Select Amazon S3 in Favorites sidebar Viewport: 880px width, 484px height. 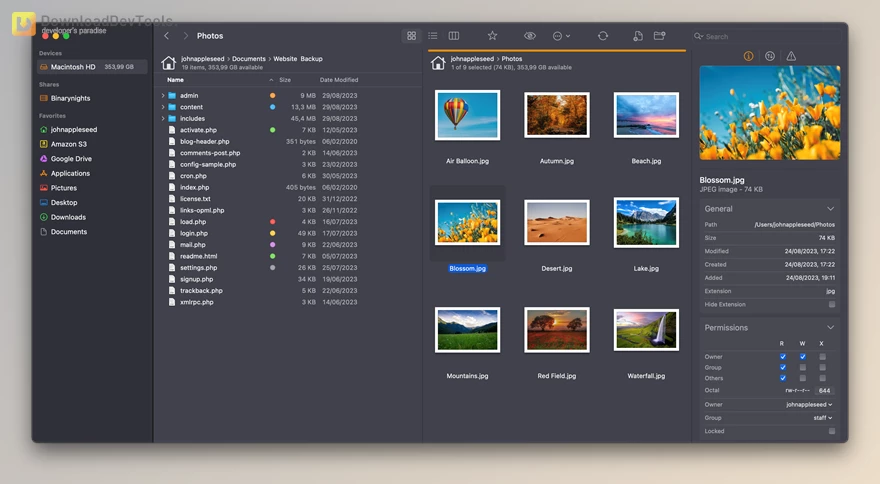pos(70,144)
